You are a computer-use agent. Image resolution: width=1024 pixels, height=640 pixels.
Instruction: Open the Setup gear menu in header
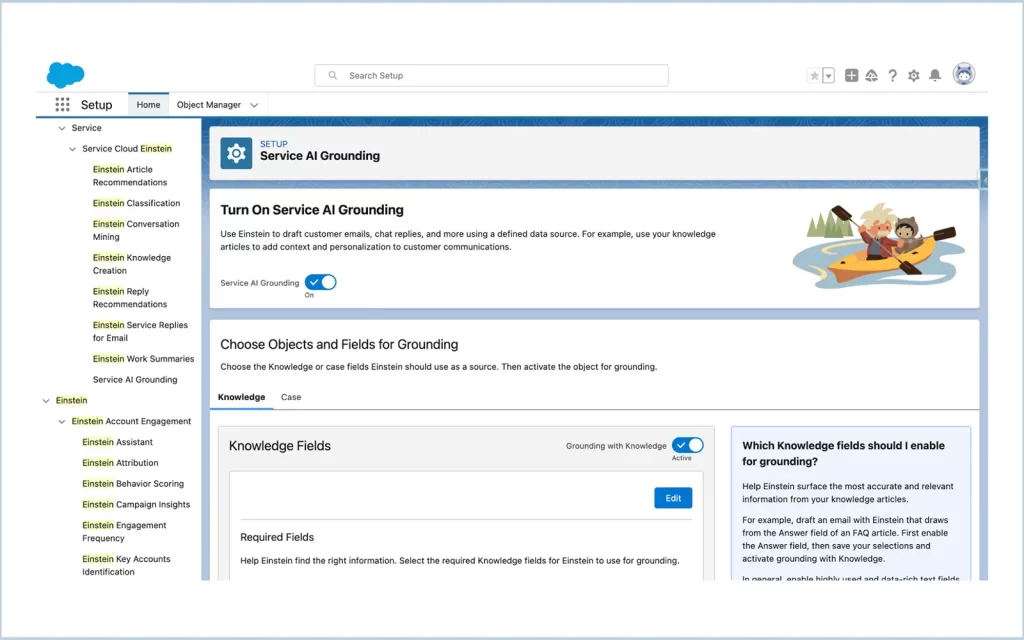(914, 76)
